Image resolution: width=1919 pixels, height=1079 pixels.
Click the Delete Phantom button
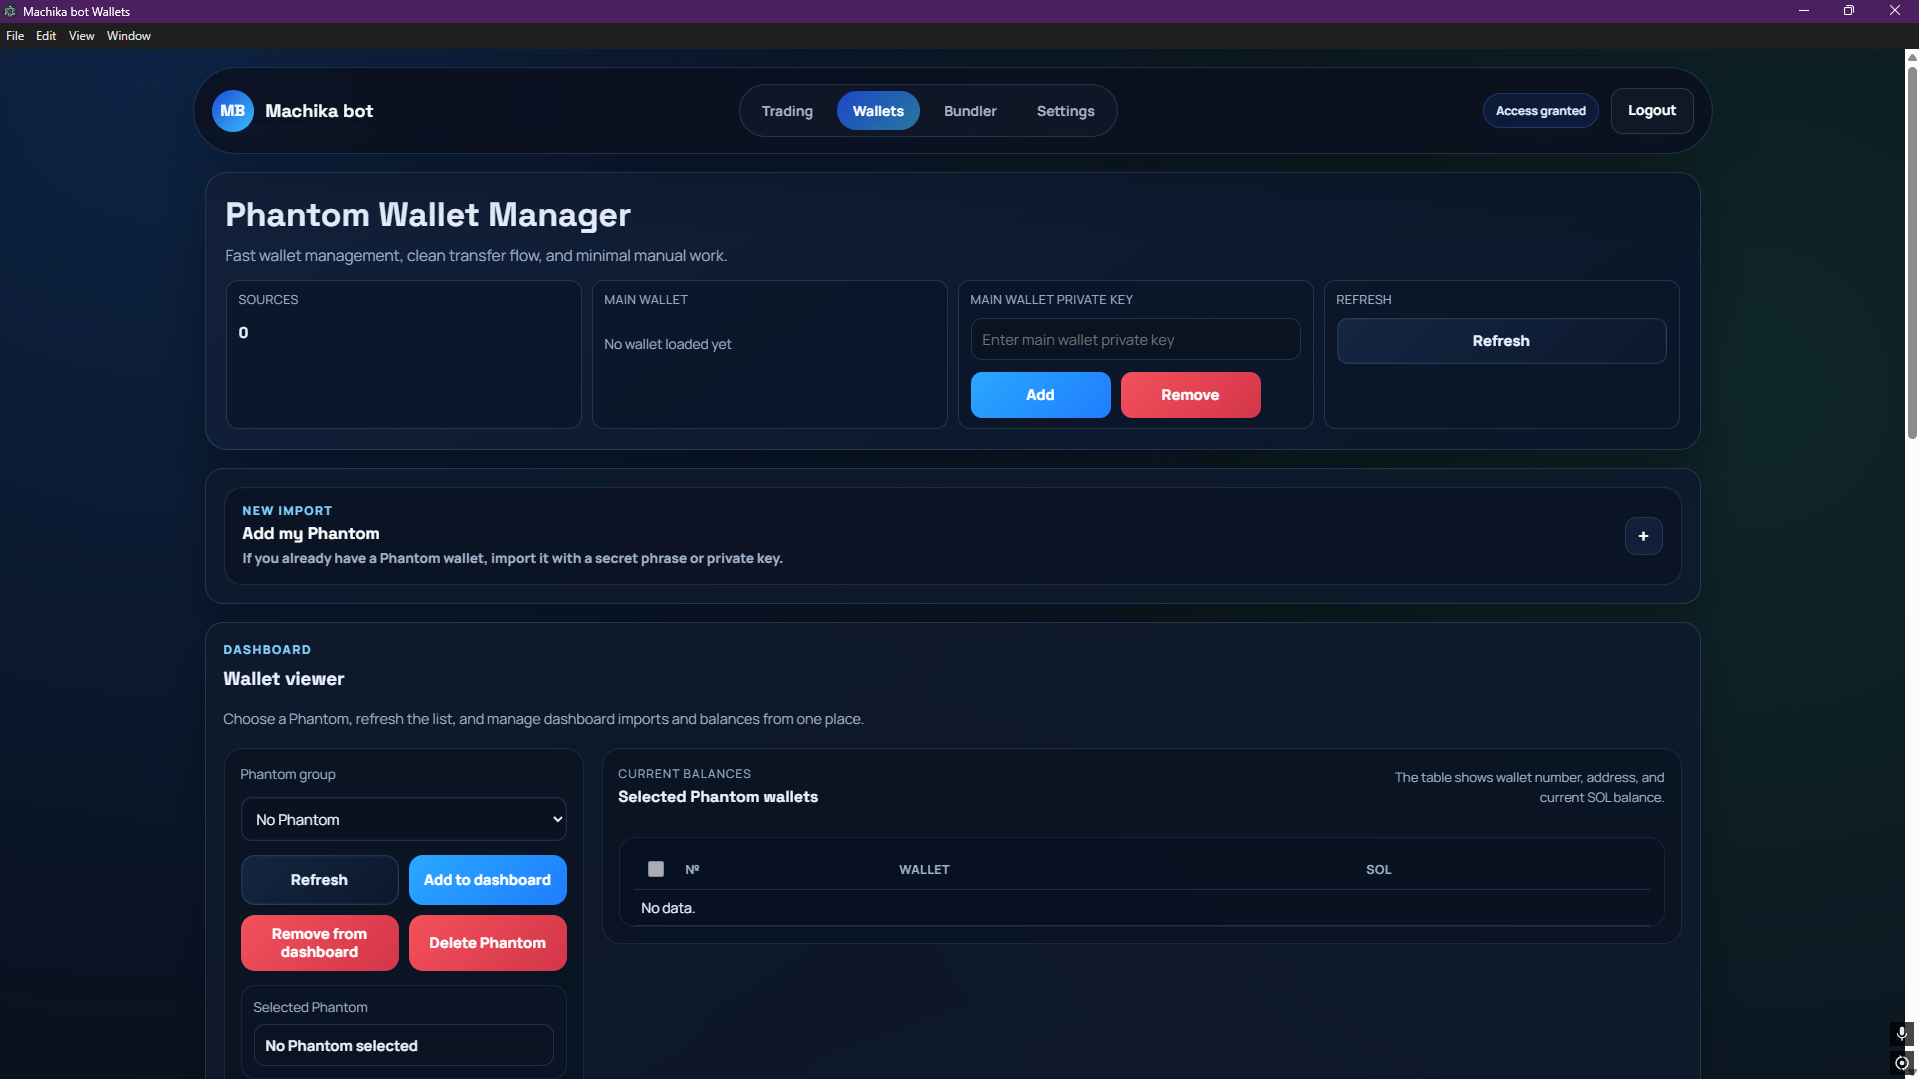[487, 943]
